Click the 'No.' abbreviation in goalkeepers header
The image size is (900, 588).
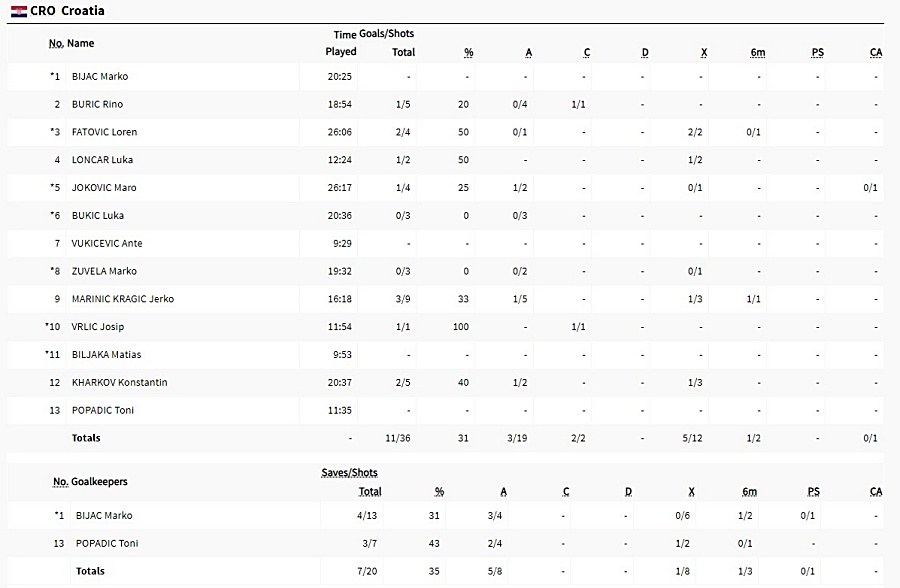coord(61,482)
